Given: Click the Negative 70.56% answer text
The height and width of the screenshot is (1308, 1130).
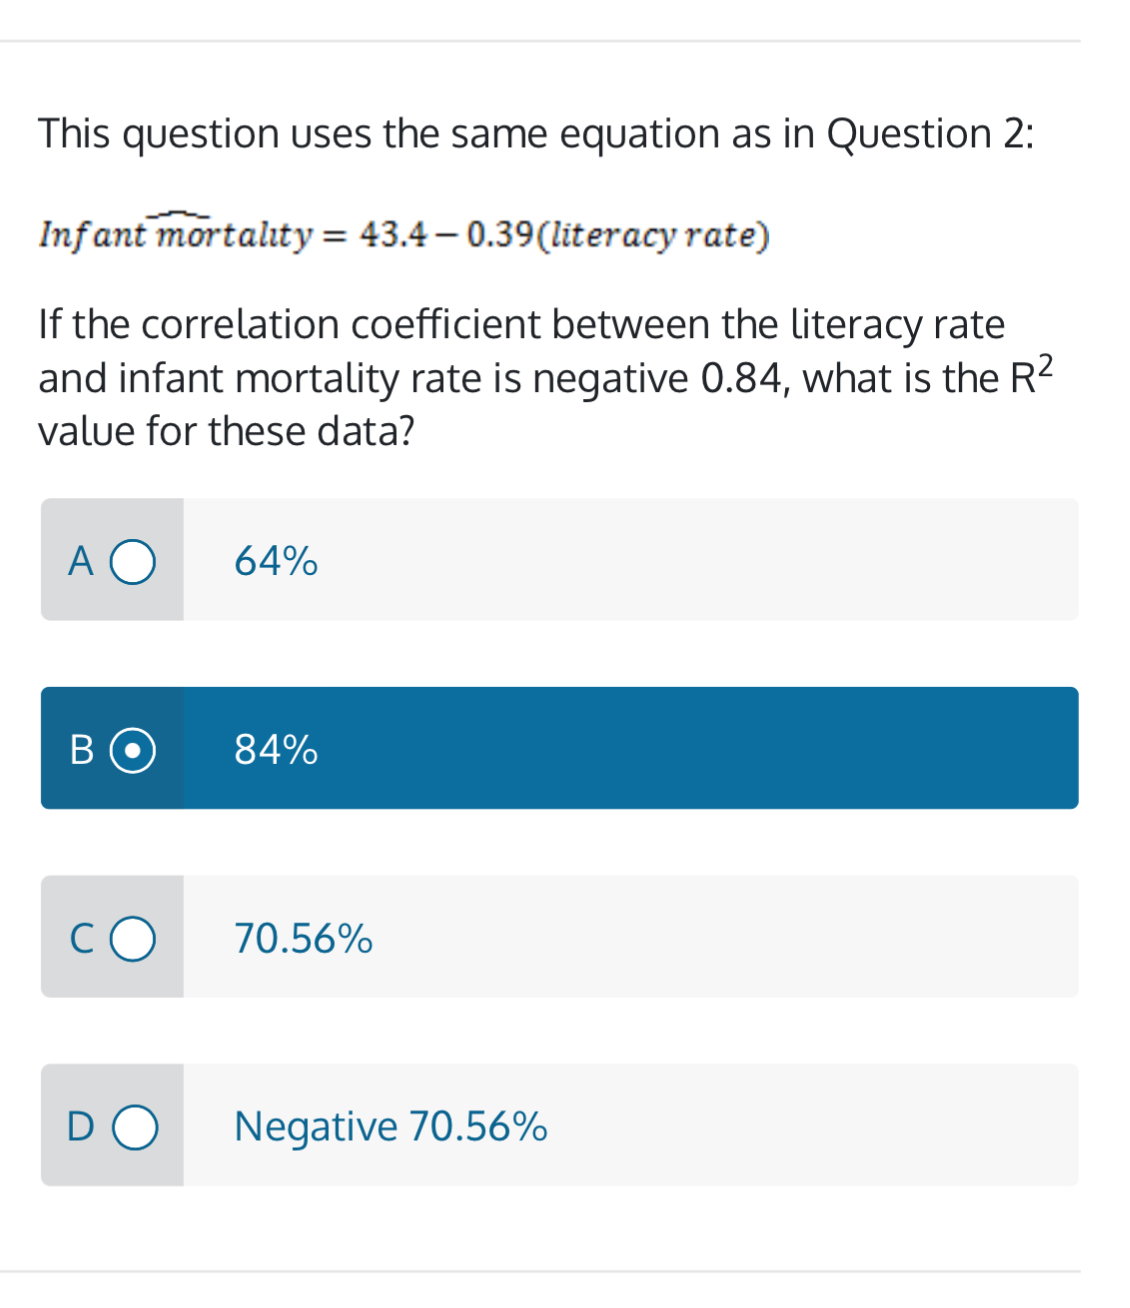Looking at the screenshot, I should click(389, 1126).
